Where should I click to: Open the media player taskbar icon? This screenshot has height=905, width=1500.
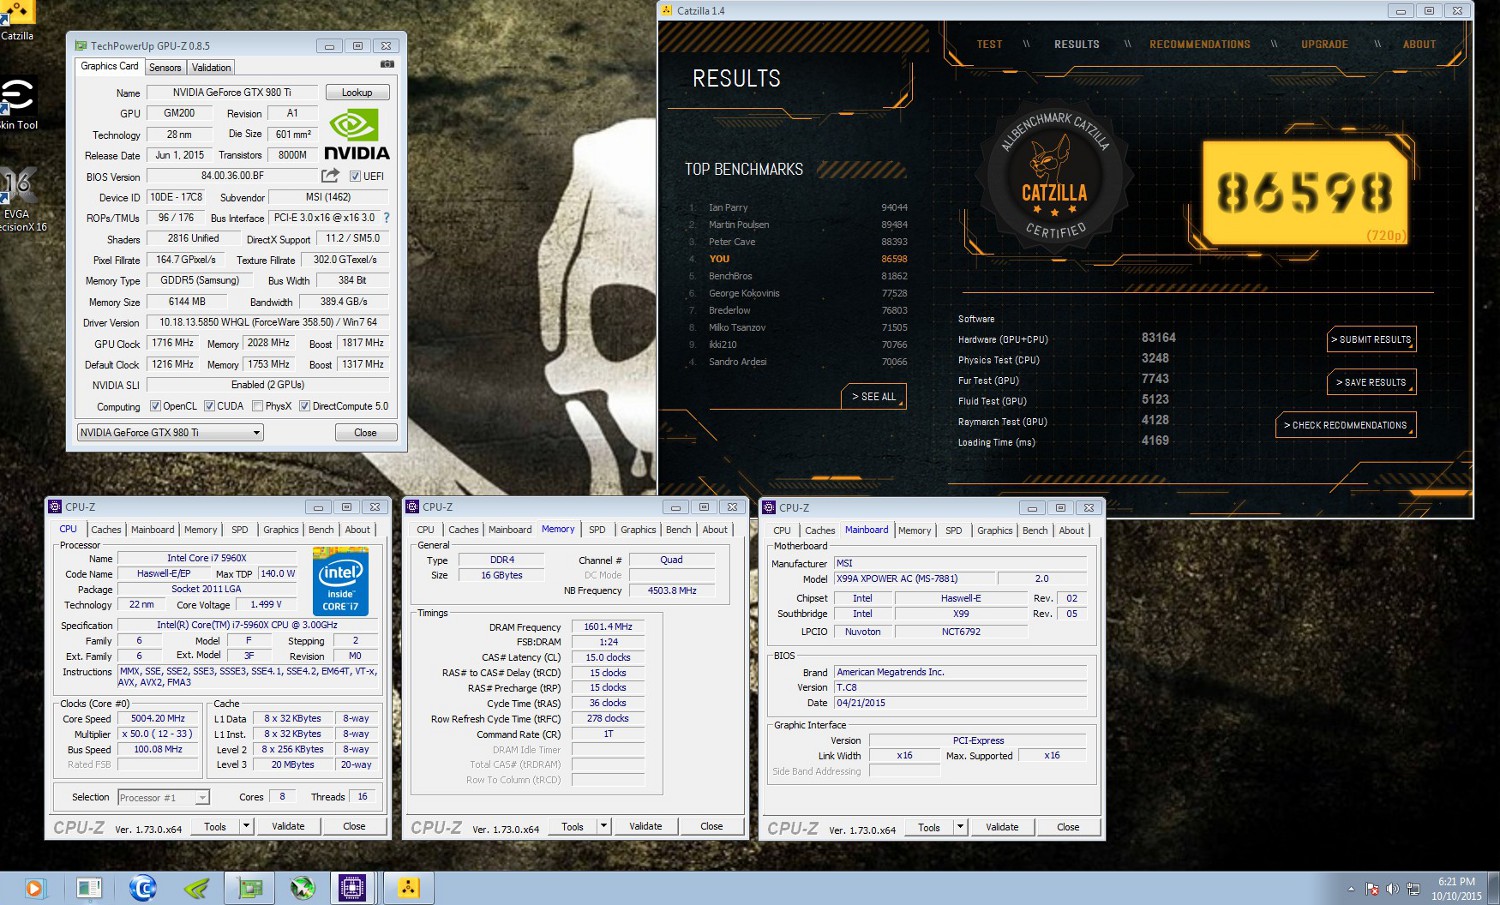click(34, 888)
